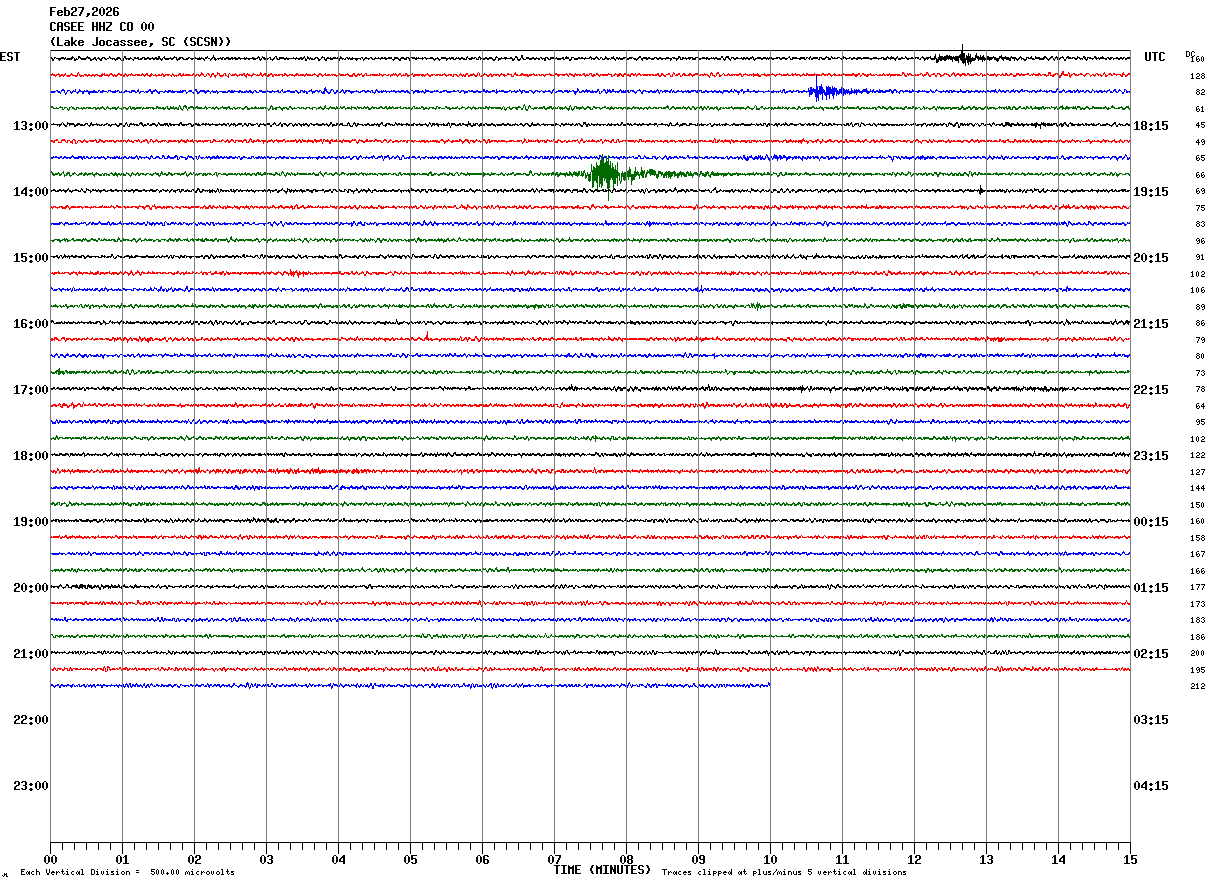Viewport: 1210px width, 886px height.
Task: Click the DC offset value "66"
Action: [x=1200, y=175]
